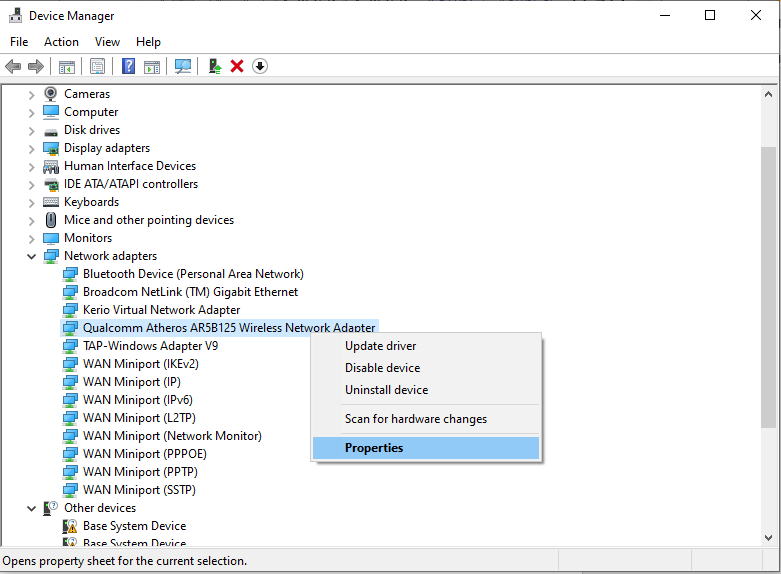
Task: Click the Network adapters category icon
Action: 51,256
